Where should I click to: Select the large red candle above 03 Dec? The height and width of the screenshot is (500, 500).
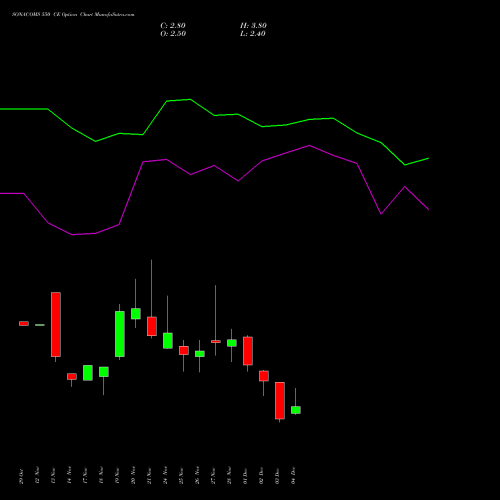coord(280,401)
